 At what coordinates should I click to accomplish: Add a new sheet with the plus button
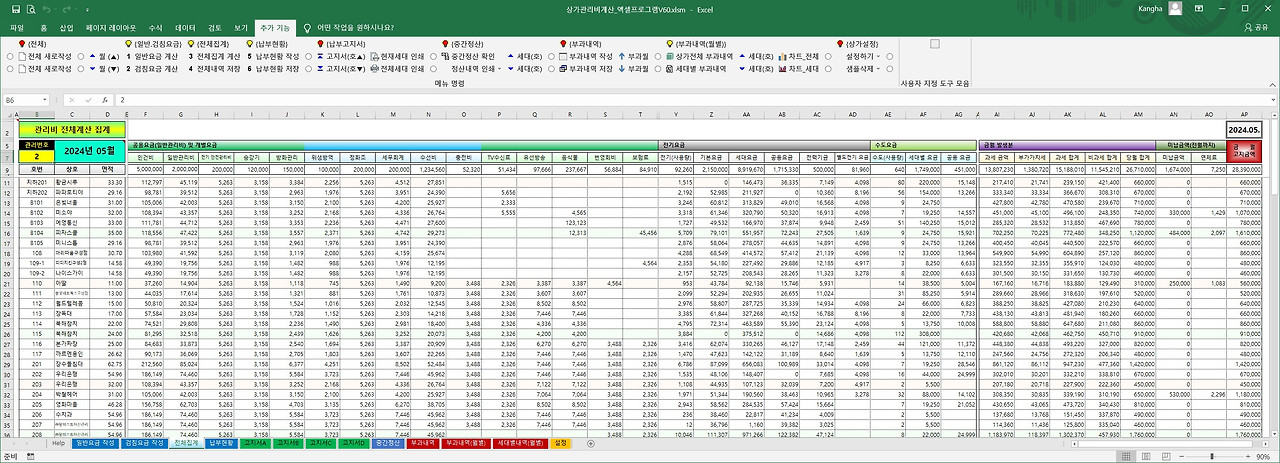click(x=590, y=443)
